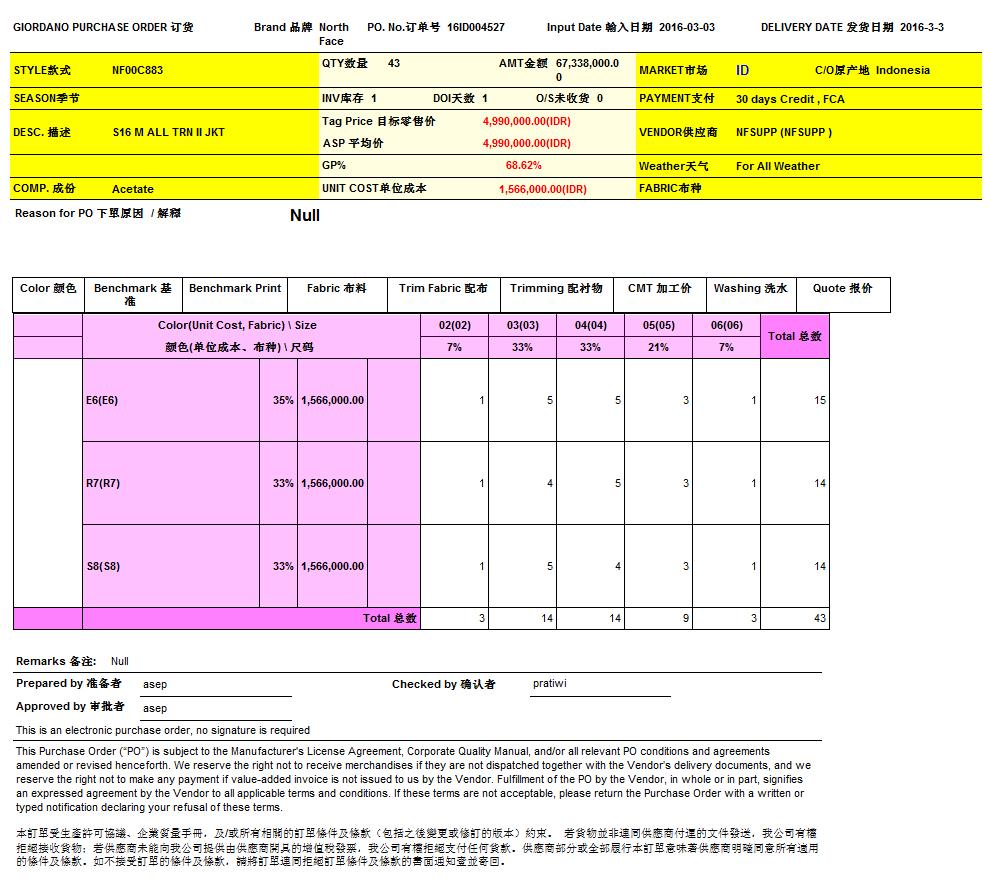
Task: Select the CMT 加工价 header cell
Action: 659,289
